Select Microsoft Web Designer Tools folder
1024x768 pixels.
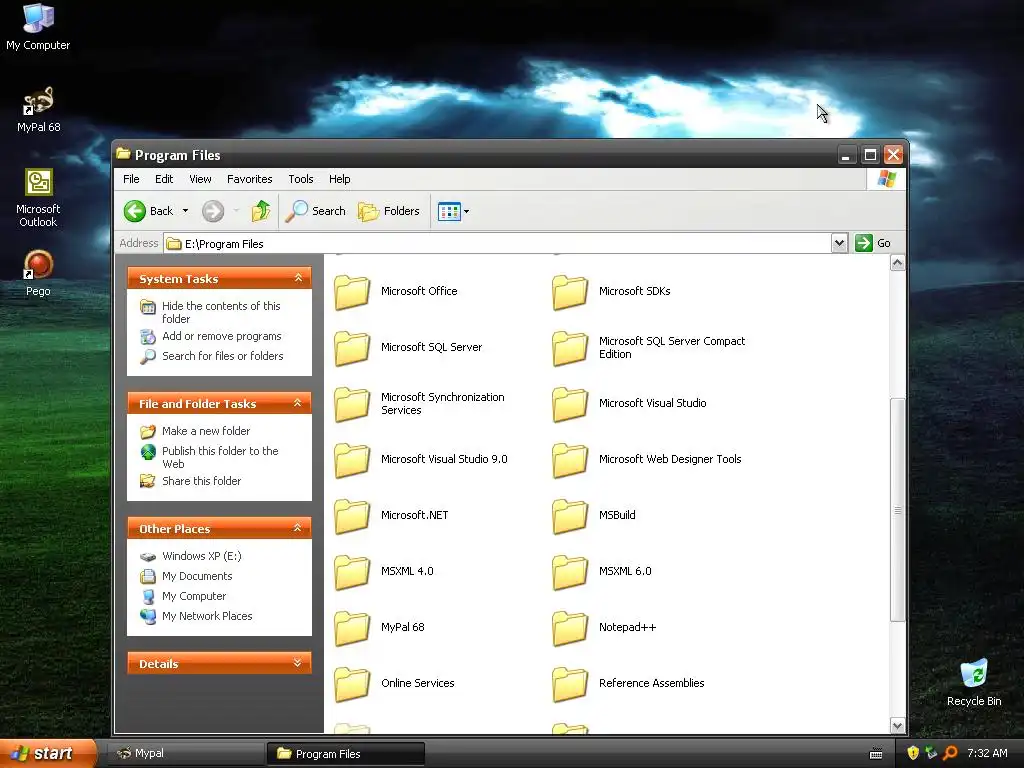569,460
